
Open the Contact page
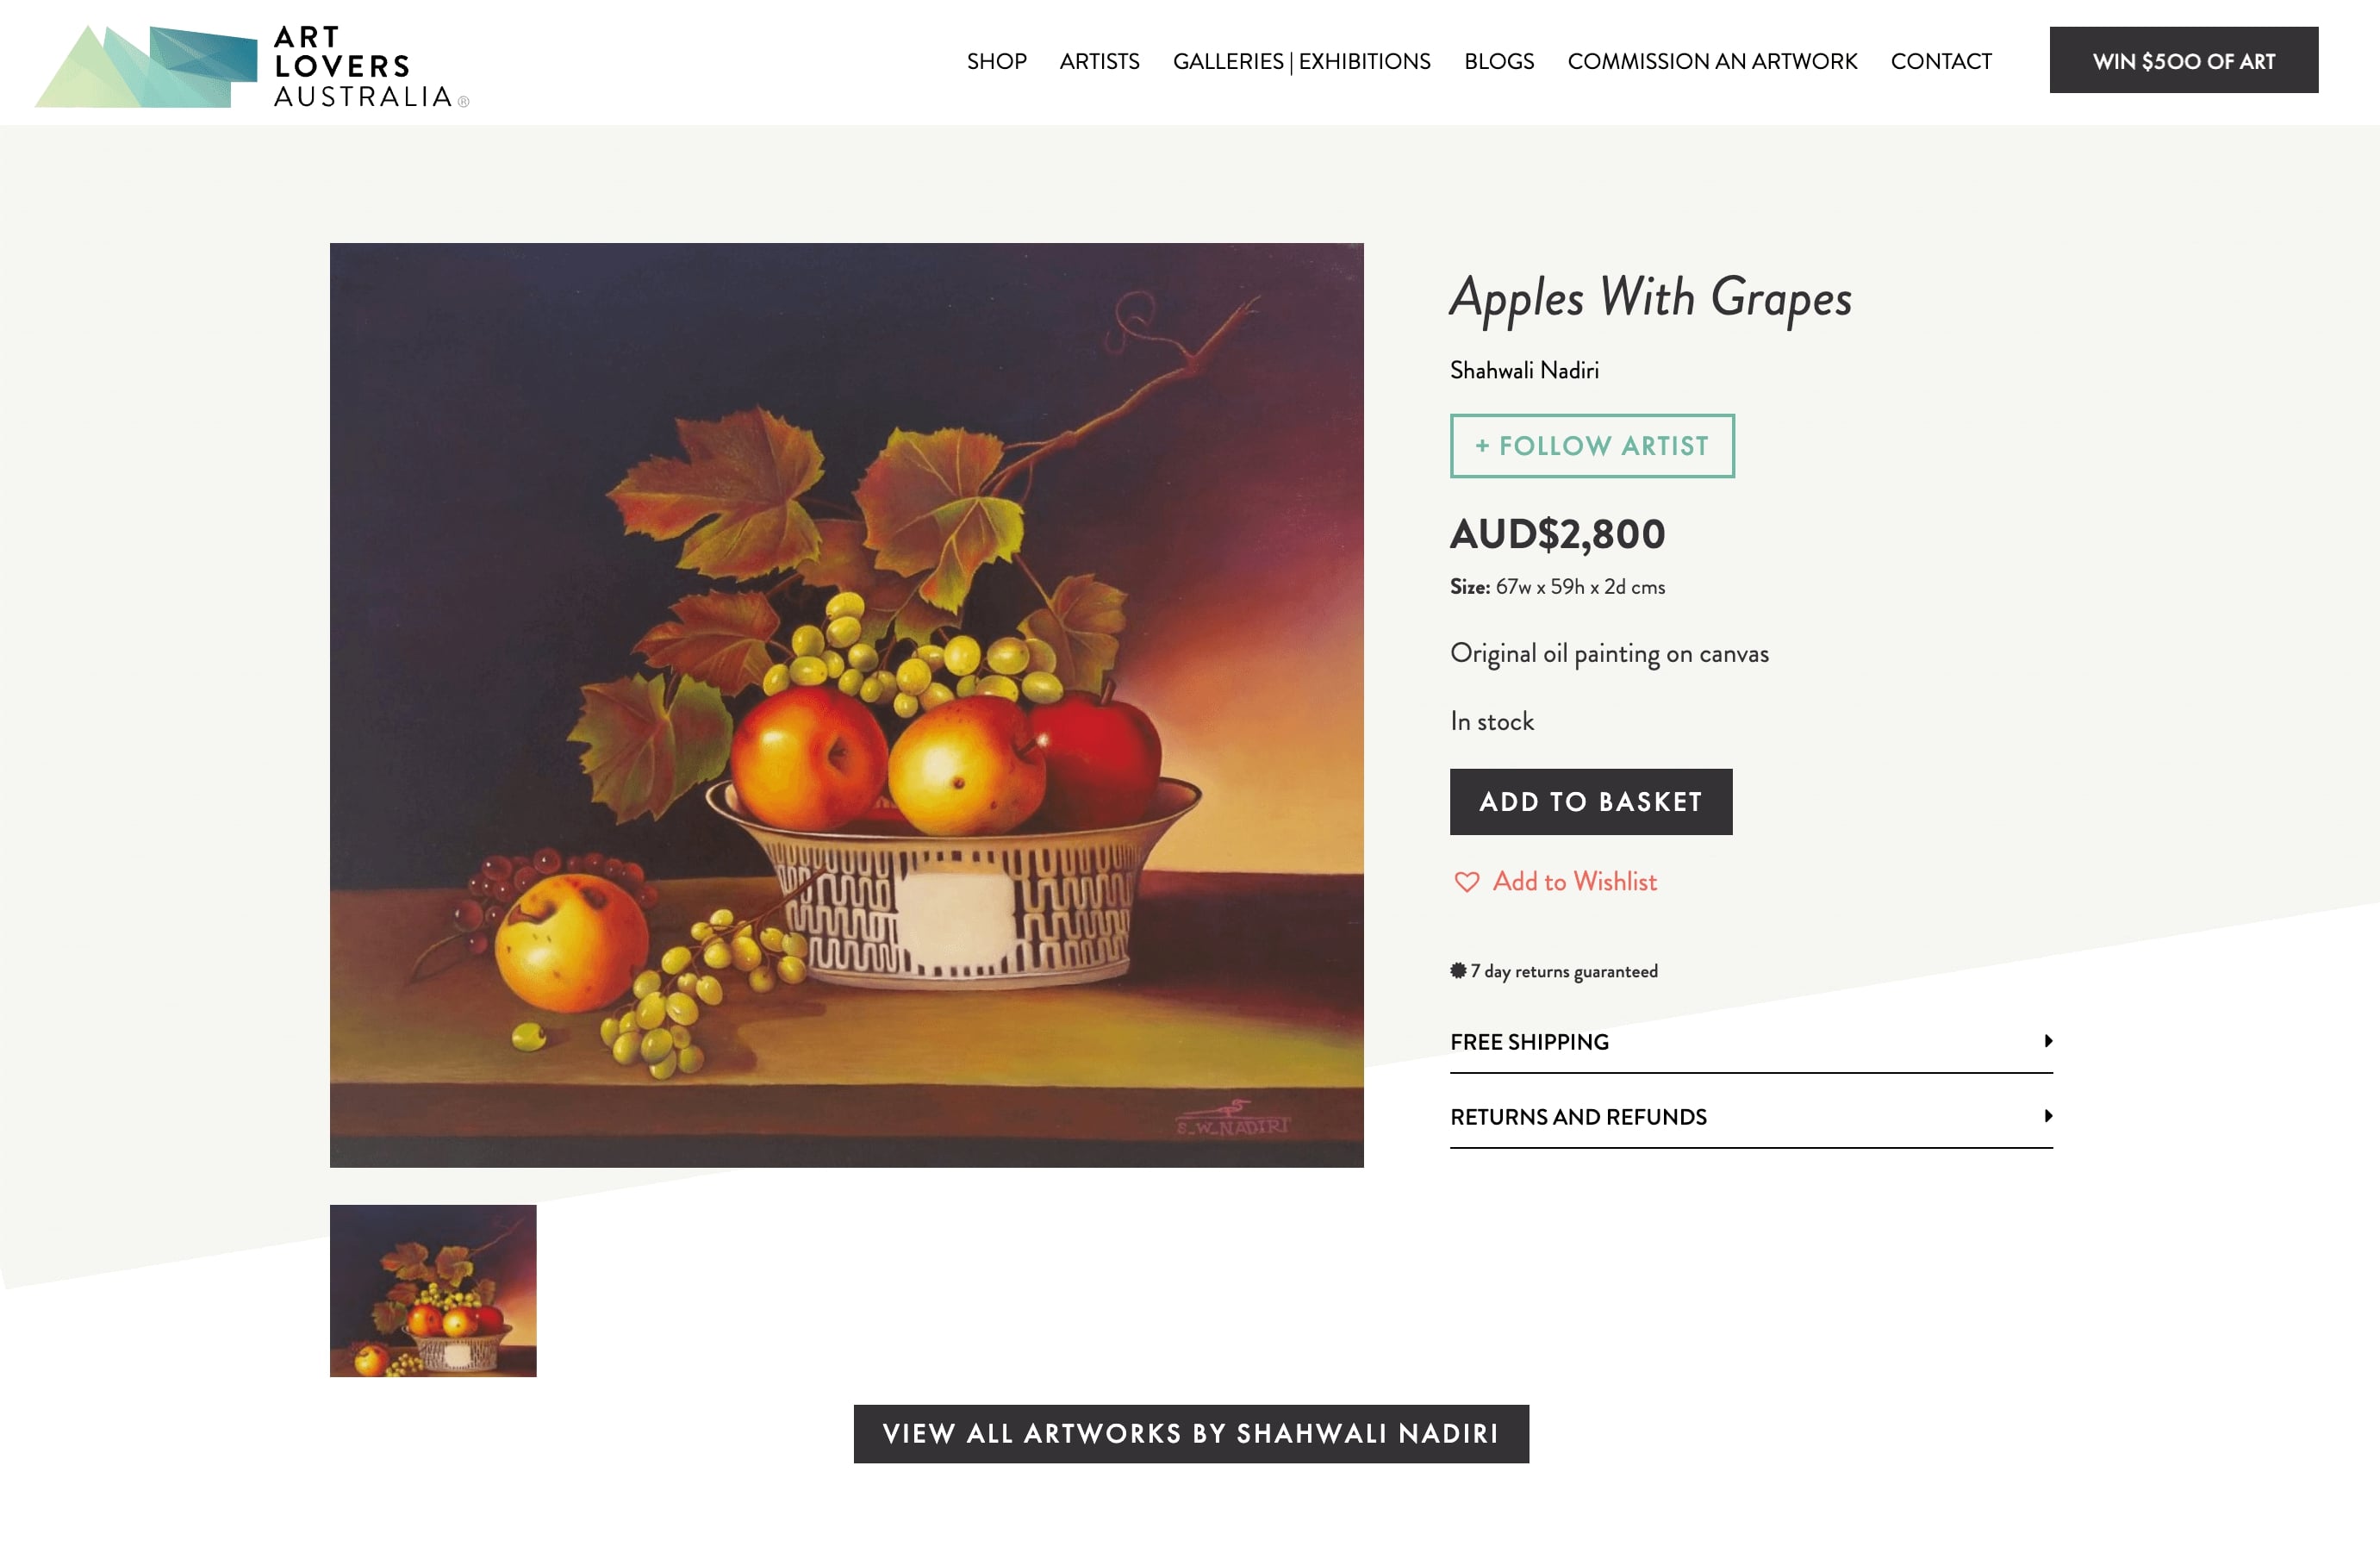(x=1940, y=61)
